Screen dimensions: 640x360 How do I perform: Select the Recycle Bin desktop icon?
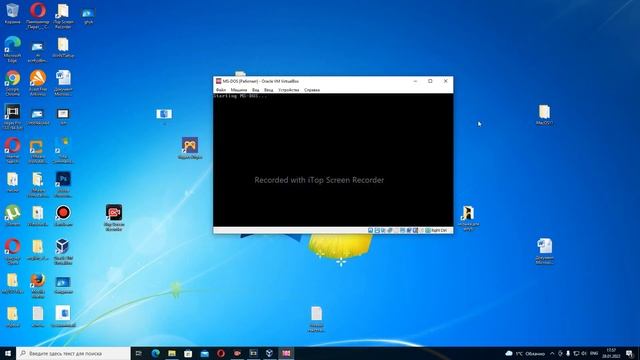click(x=12, y=13)
